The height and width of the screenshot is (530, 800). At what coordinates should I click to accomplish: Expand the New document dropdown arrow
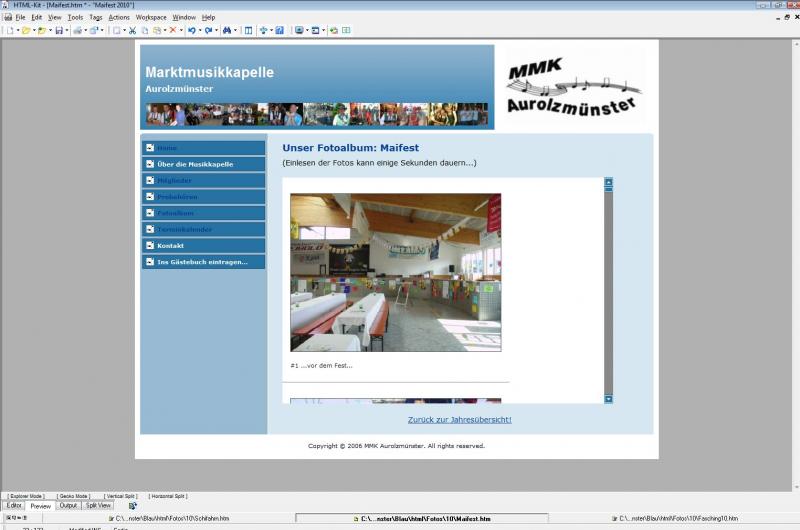click(16, 31)
